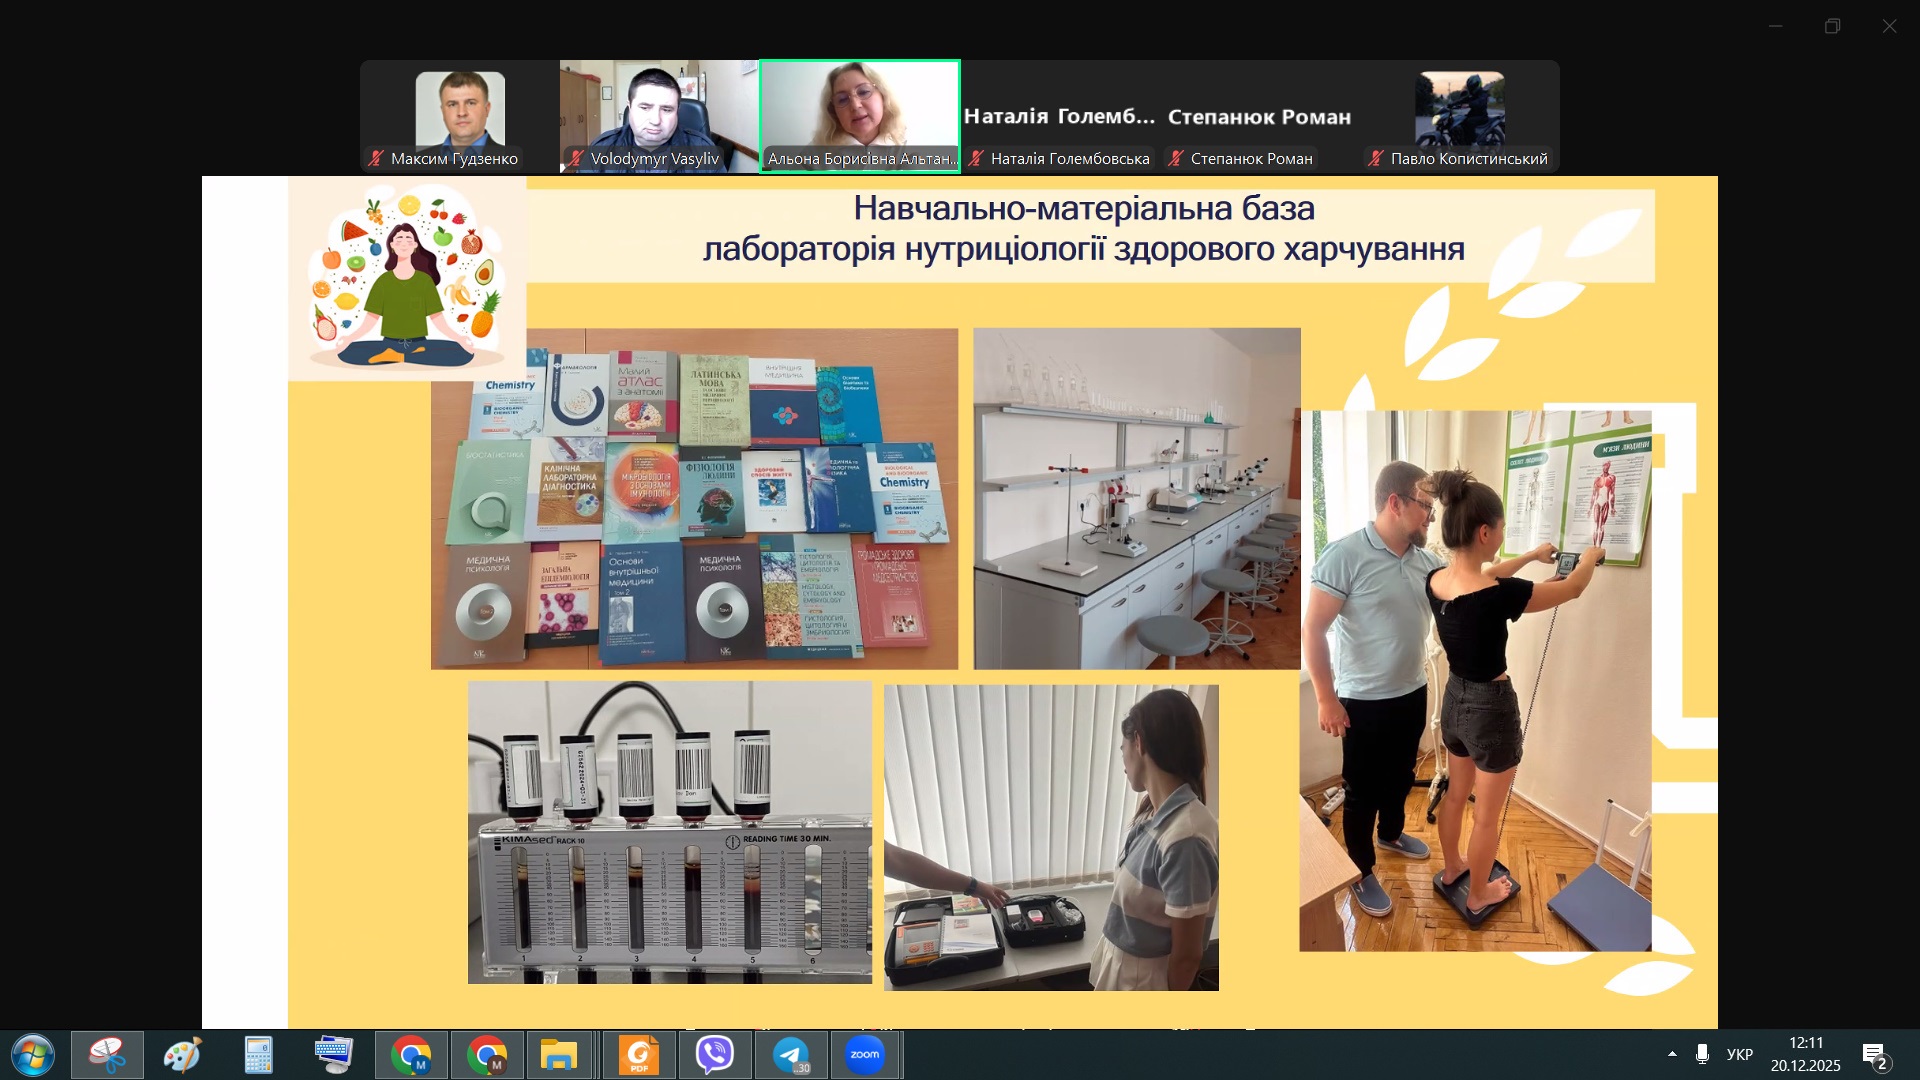This screenshot has width=1920, height=1080.
Task: Open File Explorer folder icon
Action: [559, 1055]
